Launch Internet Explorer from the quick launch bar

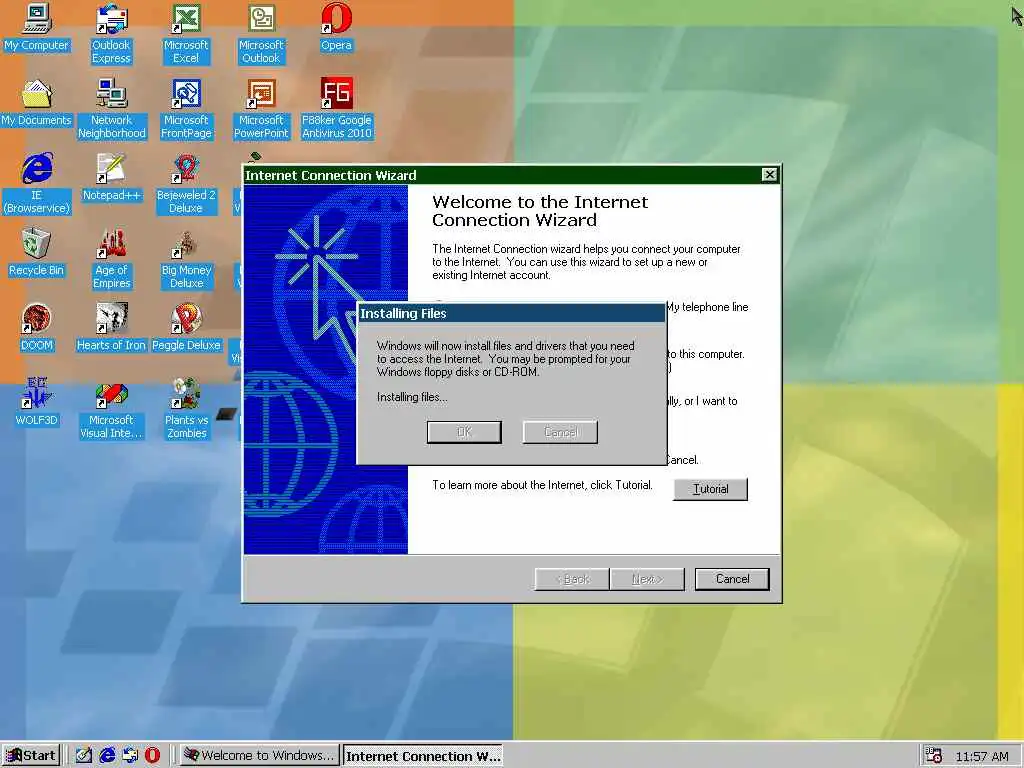(x=107, y=755)
